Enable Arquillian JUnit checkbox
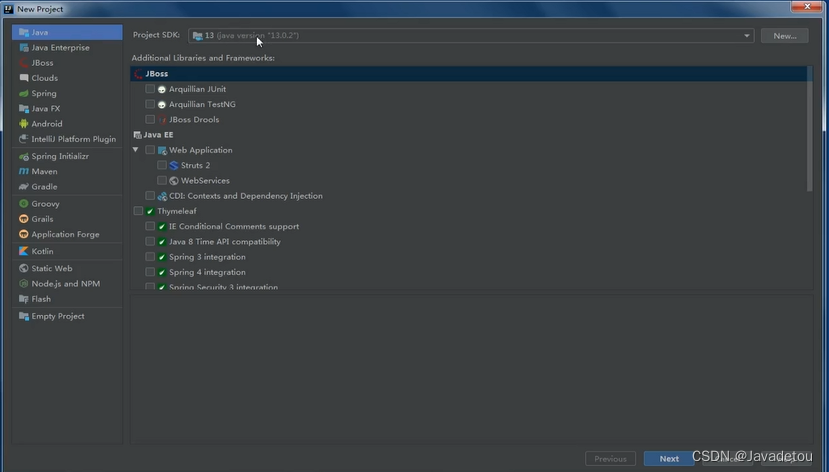Image resolution: width=829 pixels, height=472 pixels. point(150,89)
